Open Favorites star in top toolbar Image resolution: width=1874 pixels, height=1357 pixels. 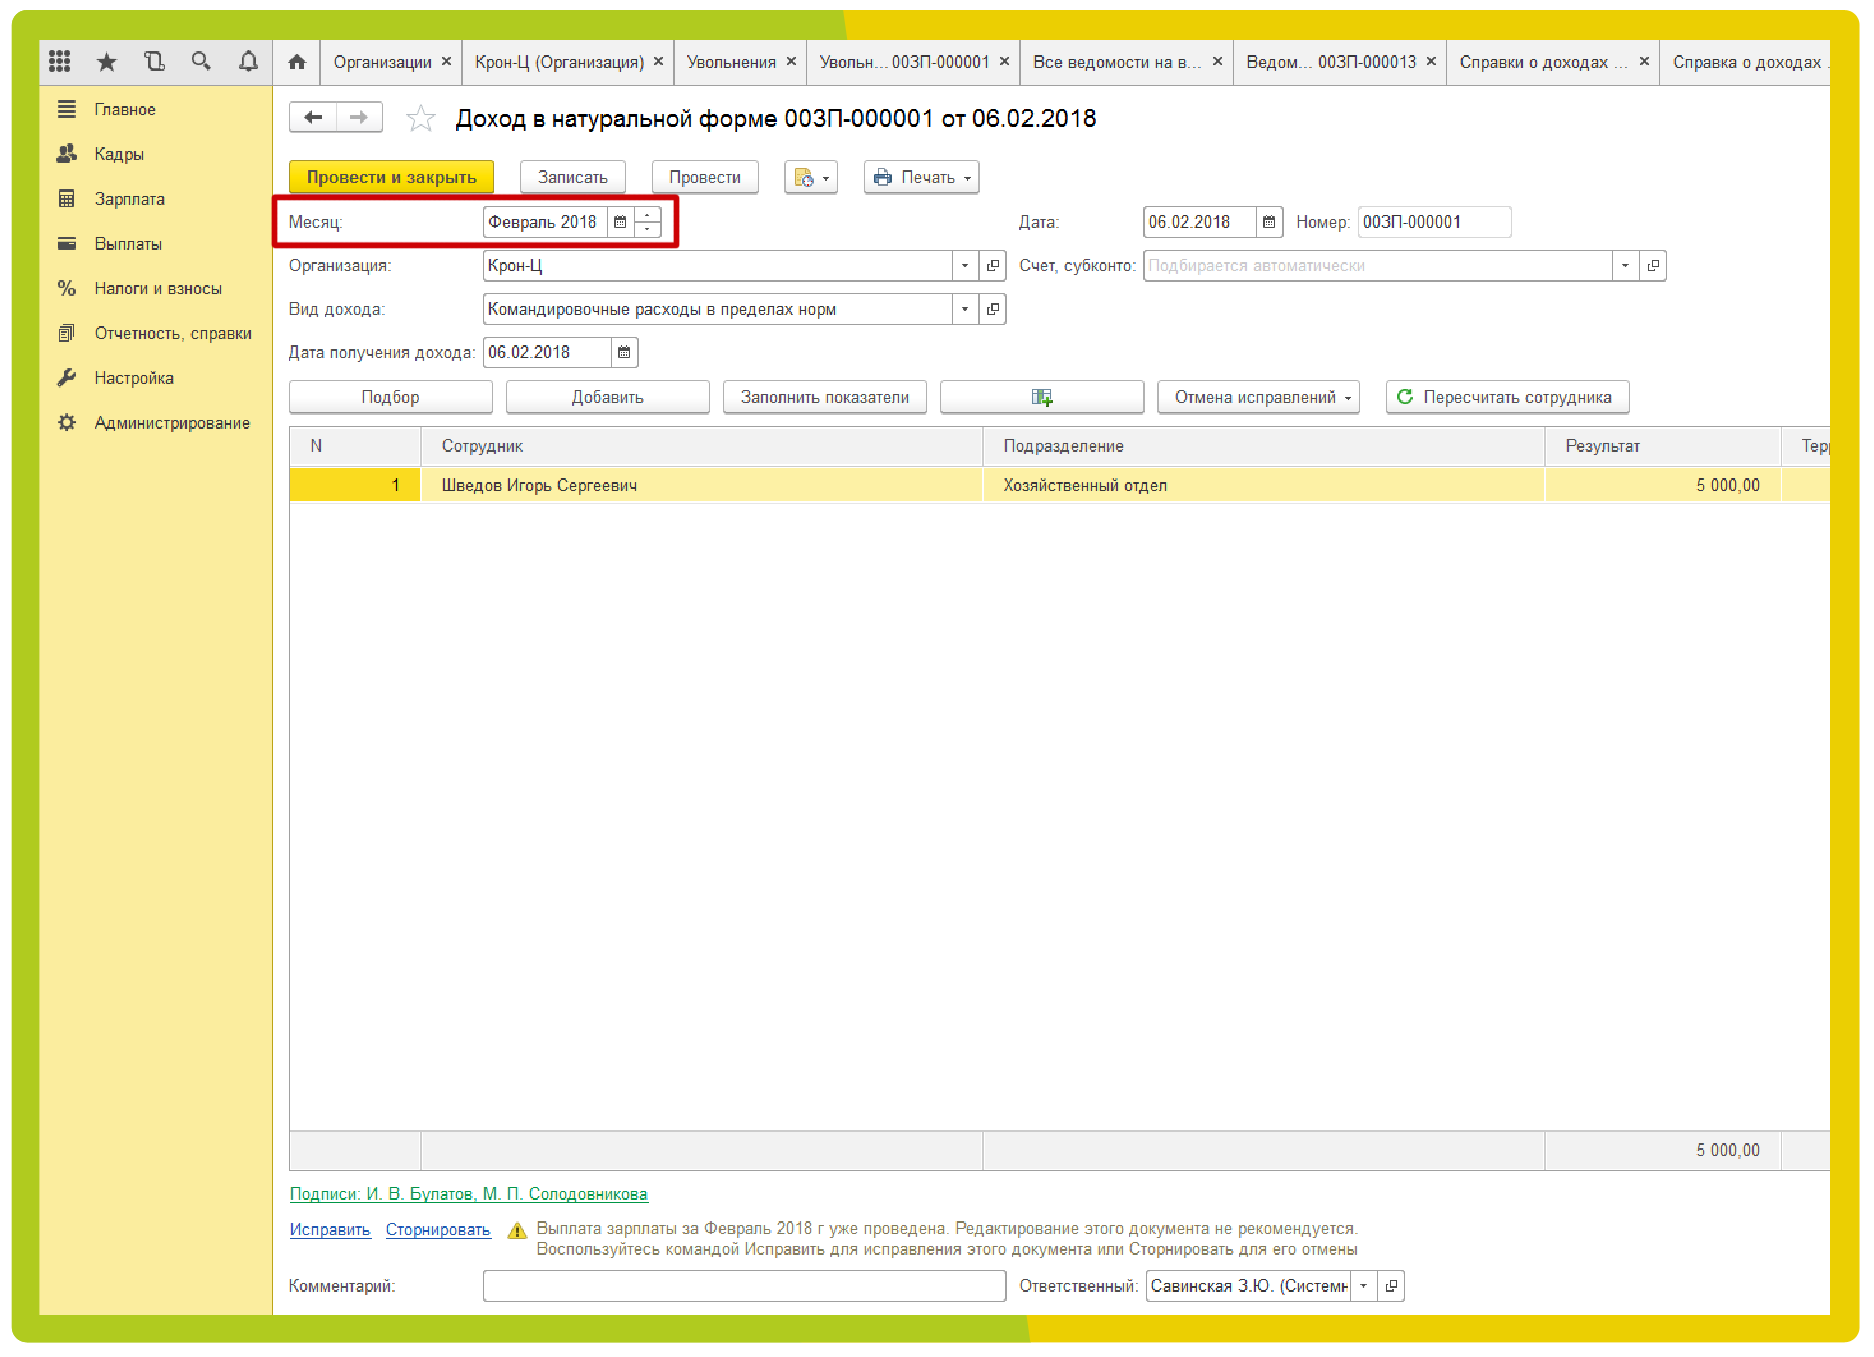(x=106, y=62)
